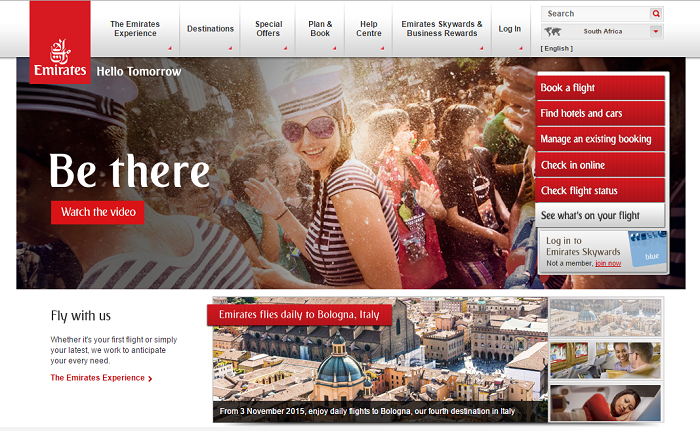Image resolution: width=700 pixels, height=431 pixels.
Task: Open The Emirates Experience red link
Action: 97,378
